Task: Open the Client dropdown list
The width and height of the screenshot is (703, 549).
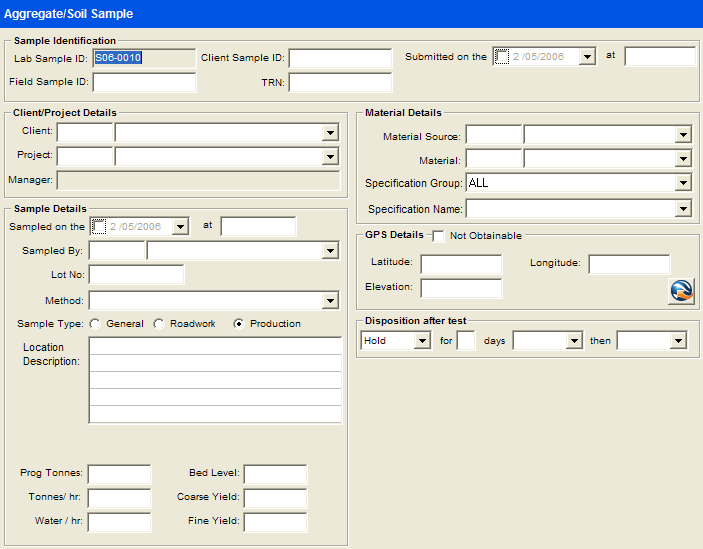Action: coord(330,133)
